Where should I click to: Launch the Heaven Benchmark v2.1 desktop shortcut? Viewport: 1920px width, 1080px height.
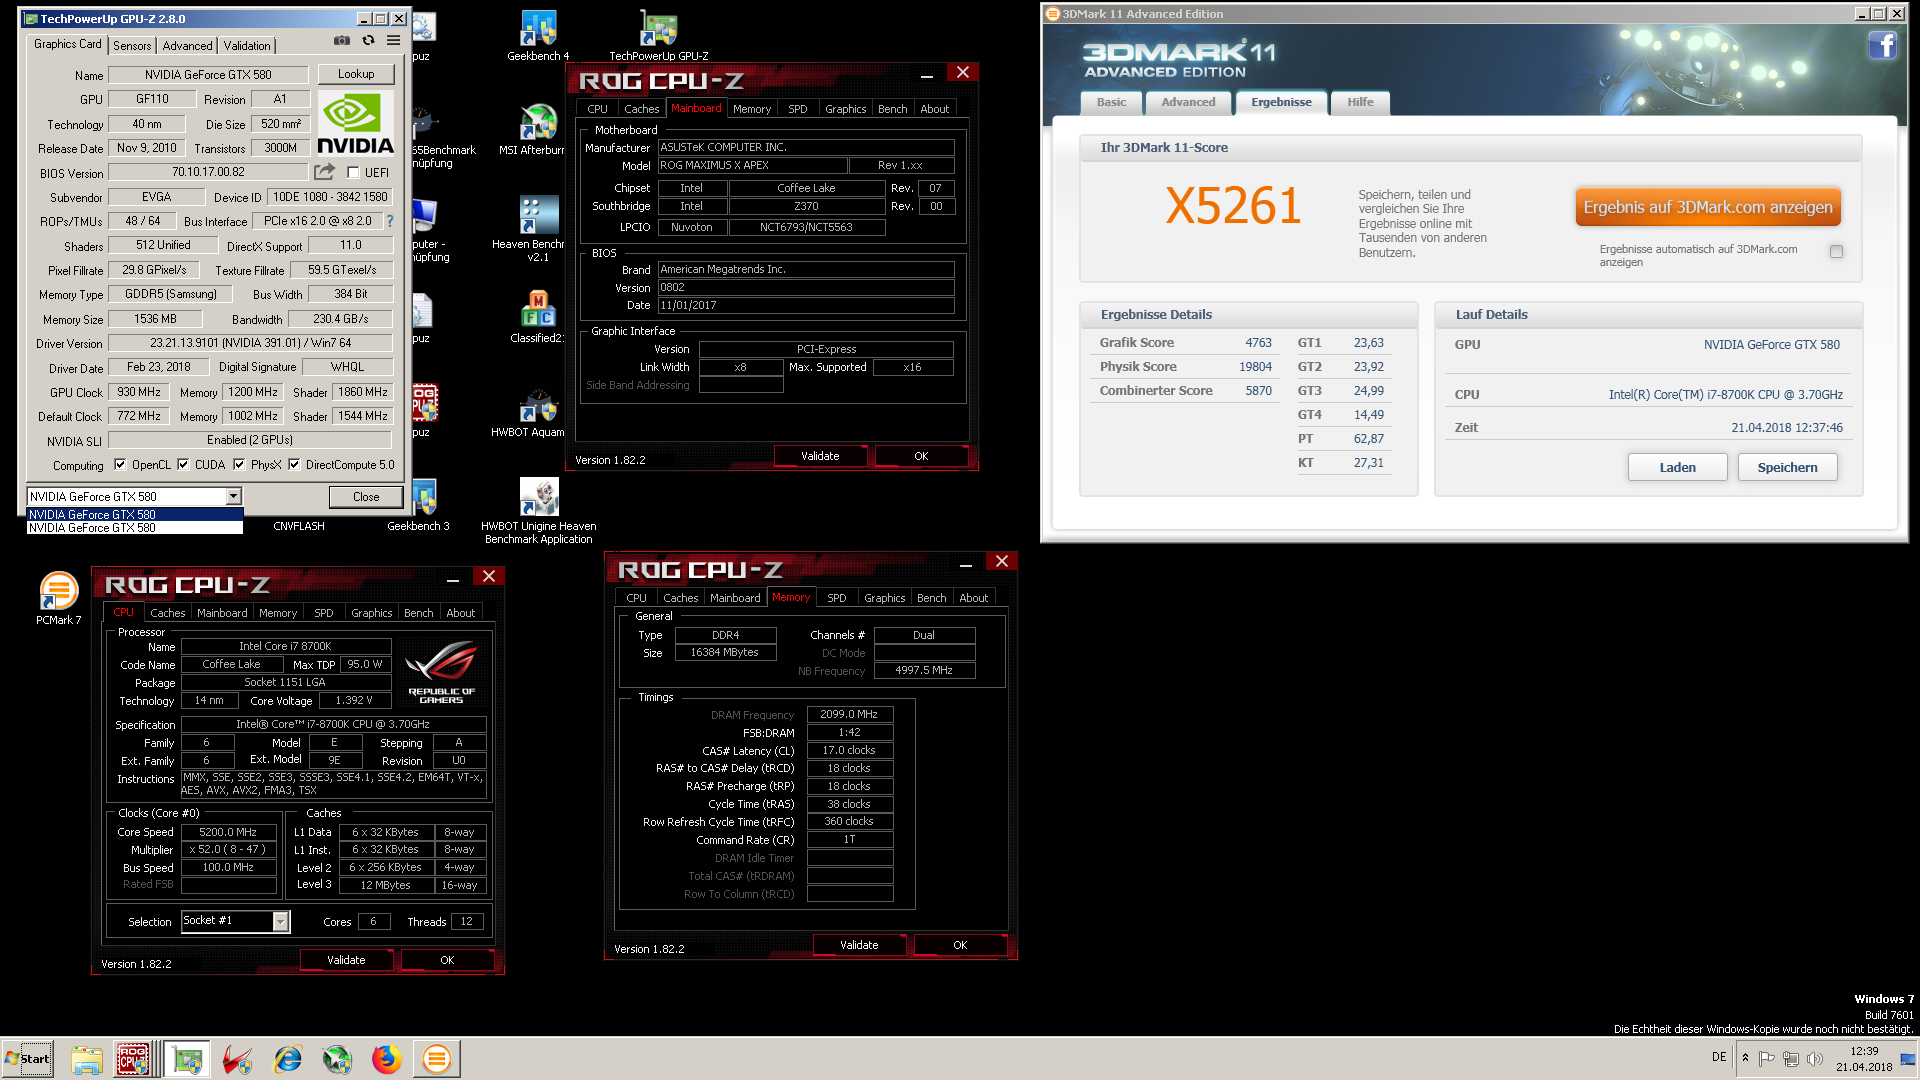[x=538, y=229]
